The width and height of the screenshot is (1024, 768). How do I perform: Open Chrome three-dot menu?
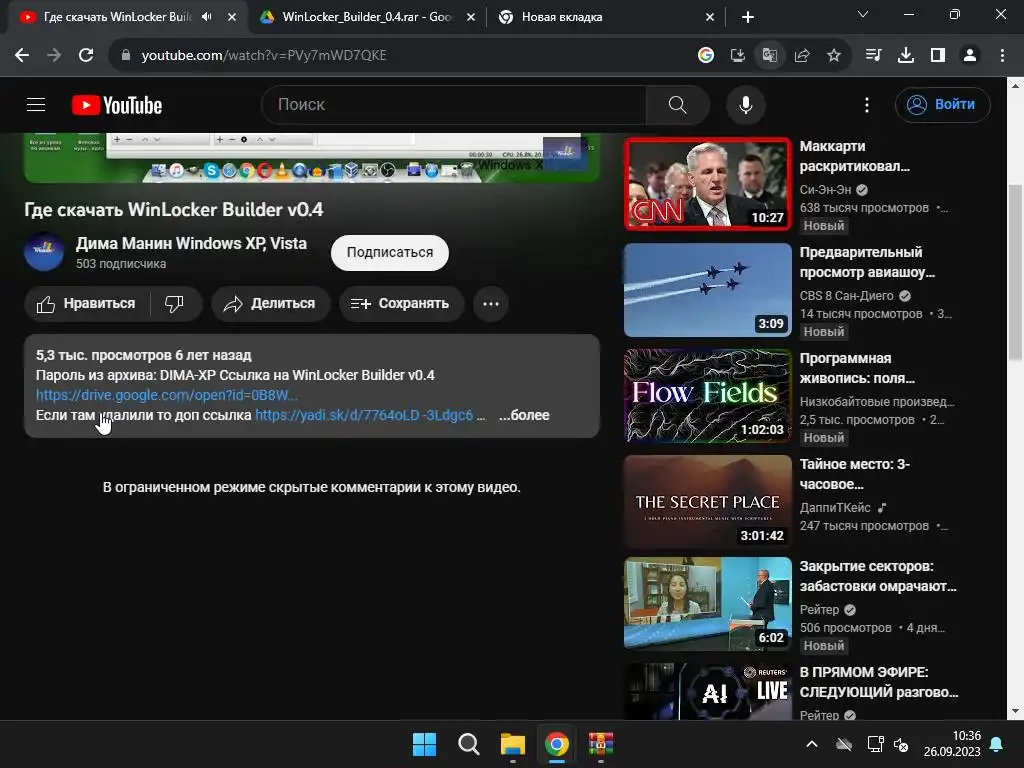1002,56
